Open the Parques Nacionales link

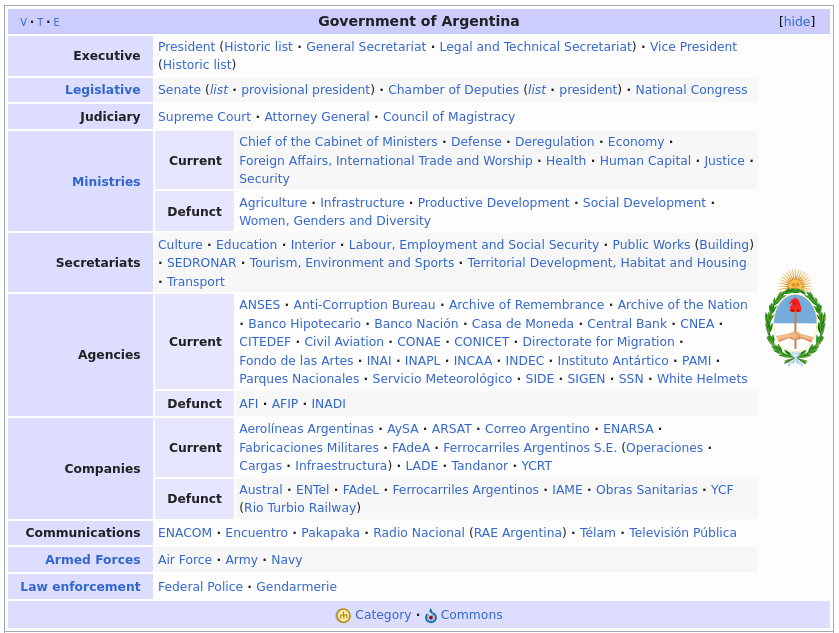click(299, 378)
